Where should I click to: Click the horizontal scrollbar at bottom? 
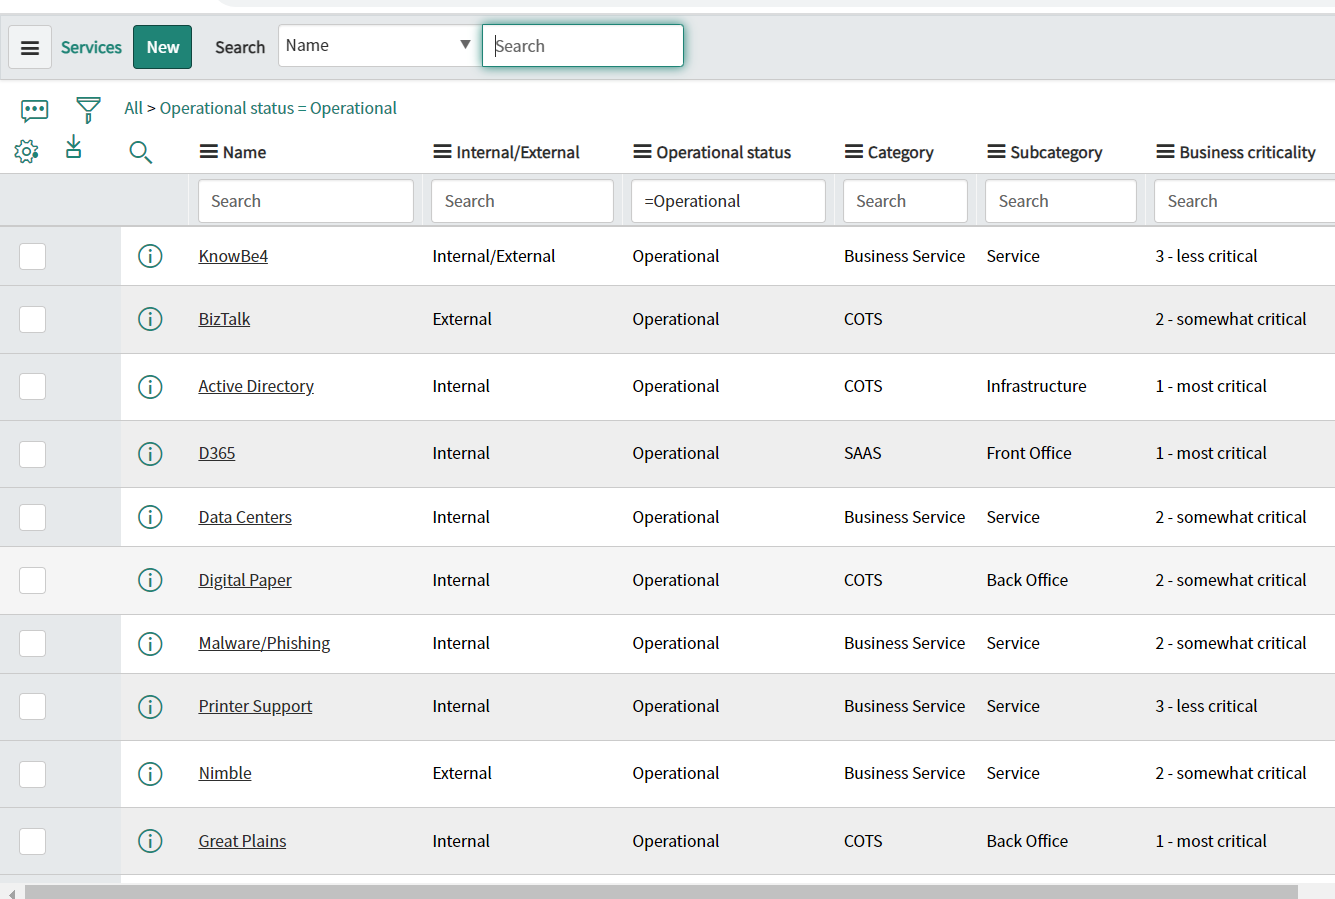[x=661, y=892]
